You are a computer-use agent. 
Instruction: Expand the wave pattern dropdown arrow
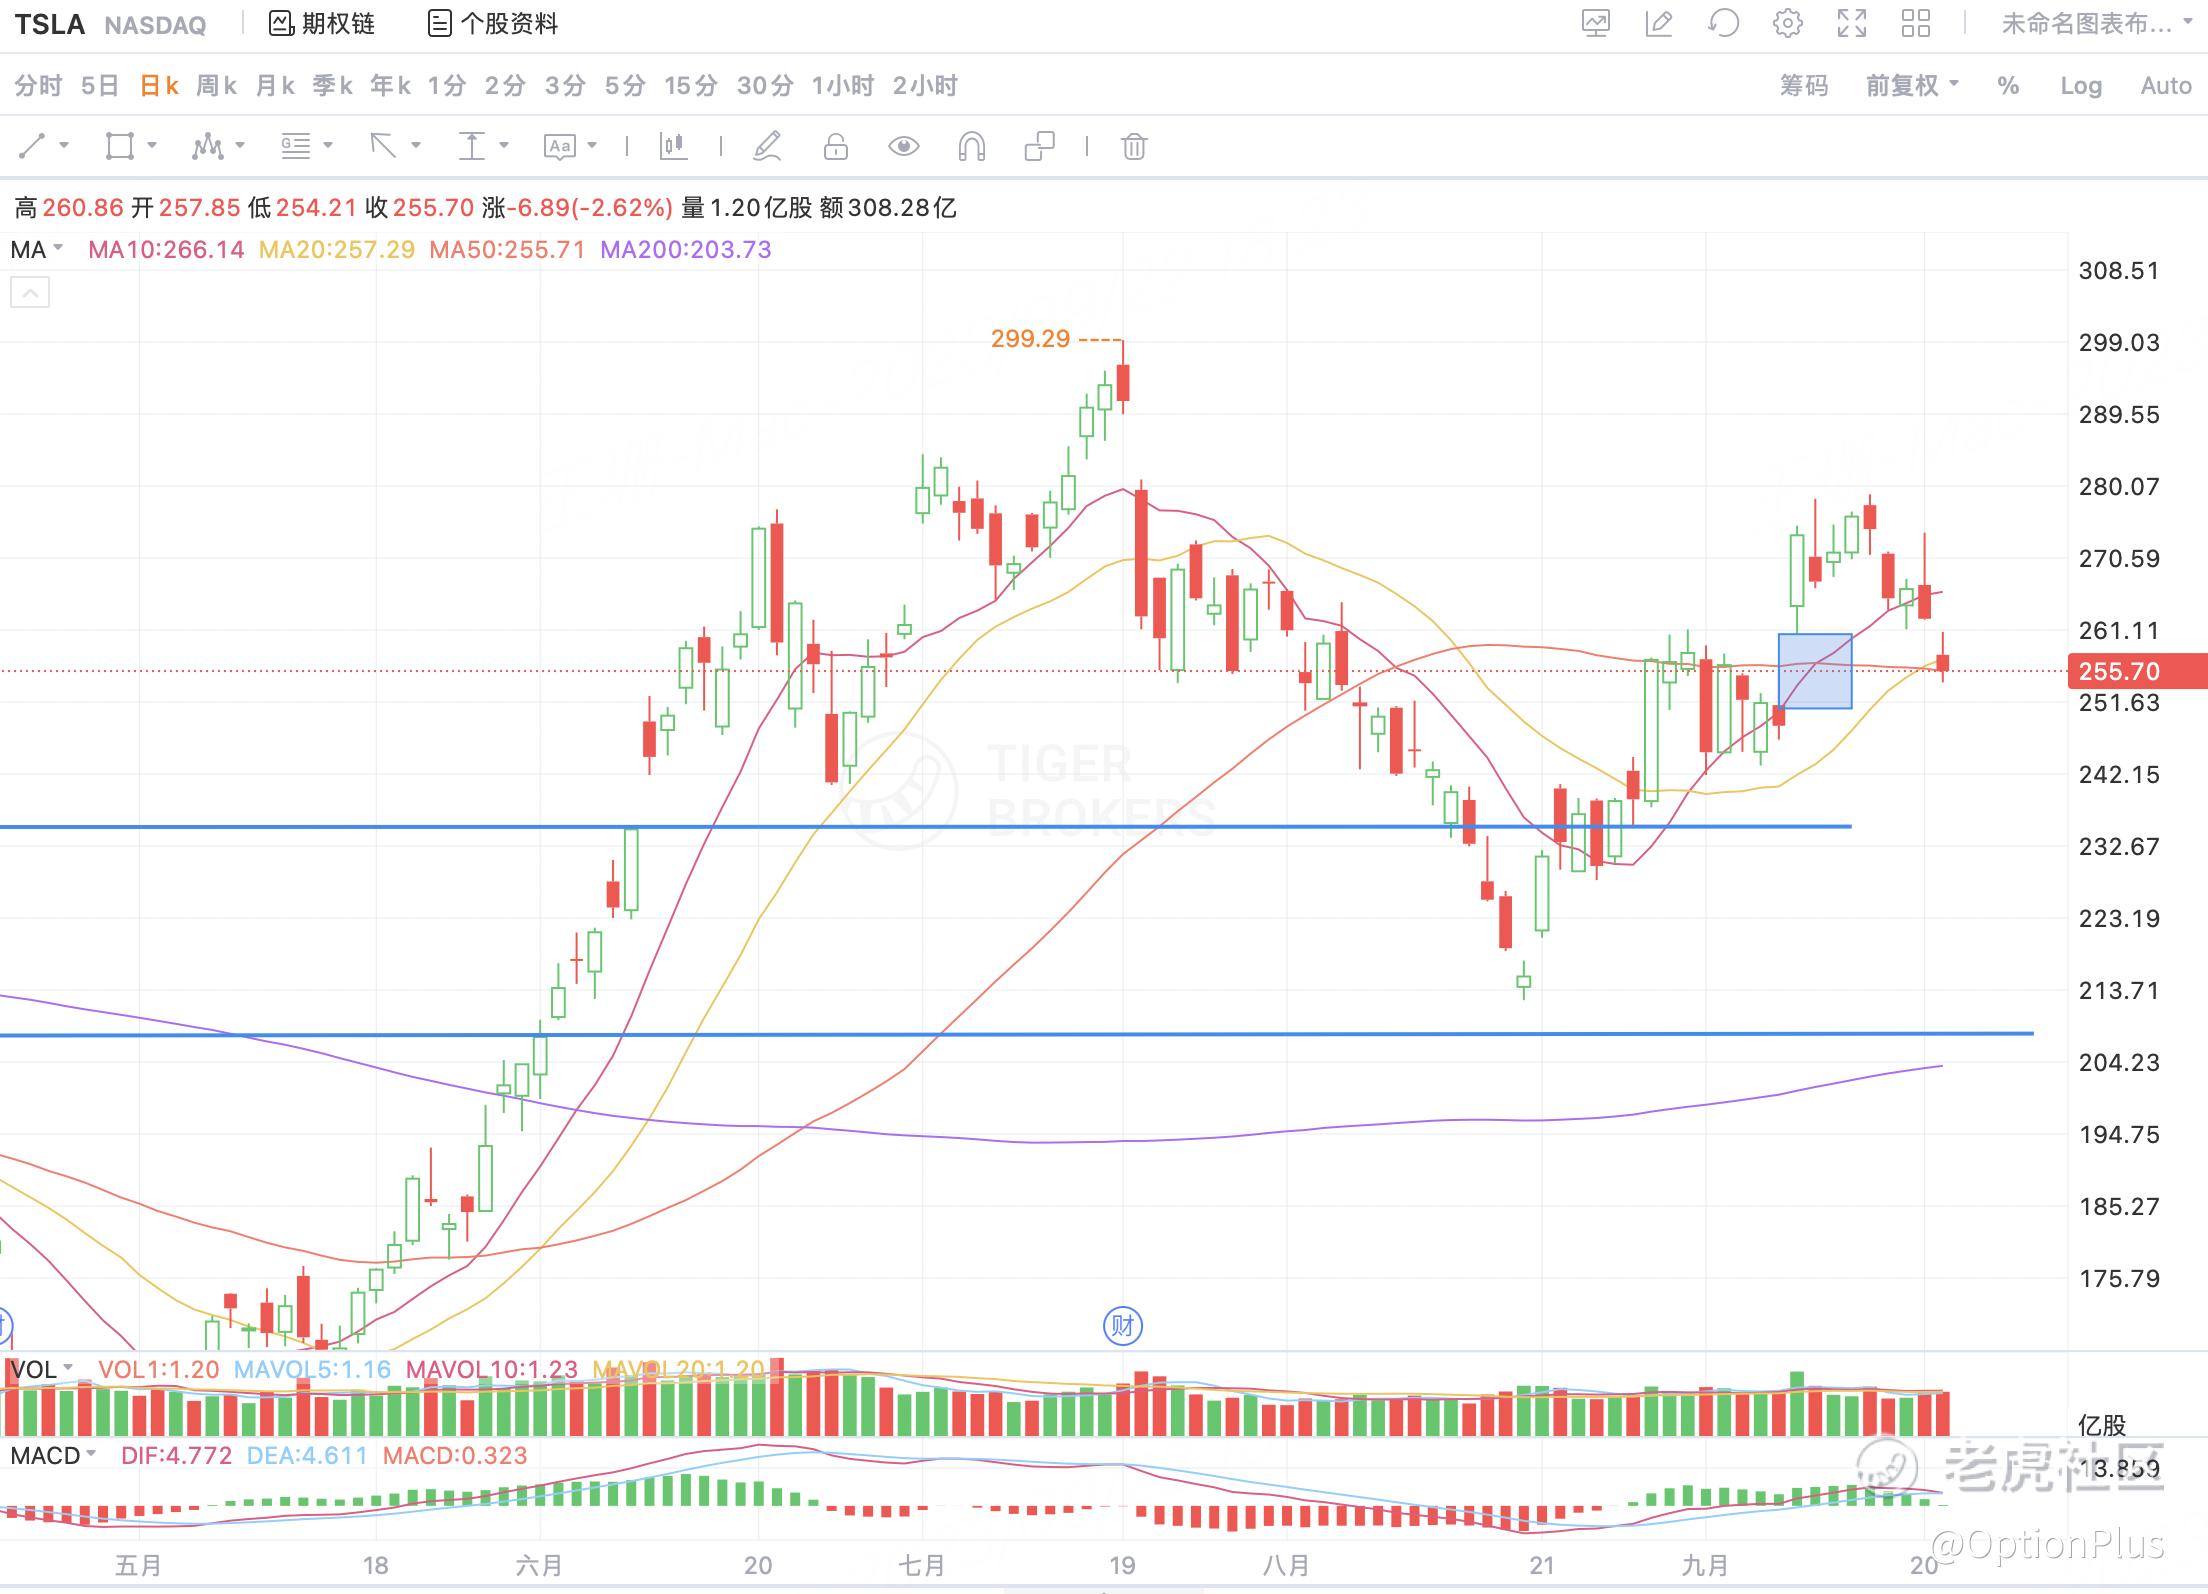tap(240, 145)
